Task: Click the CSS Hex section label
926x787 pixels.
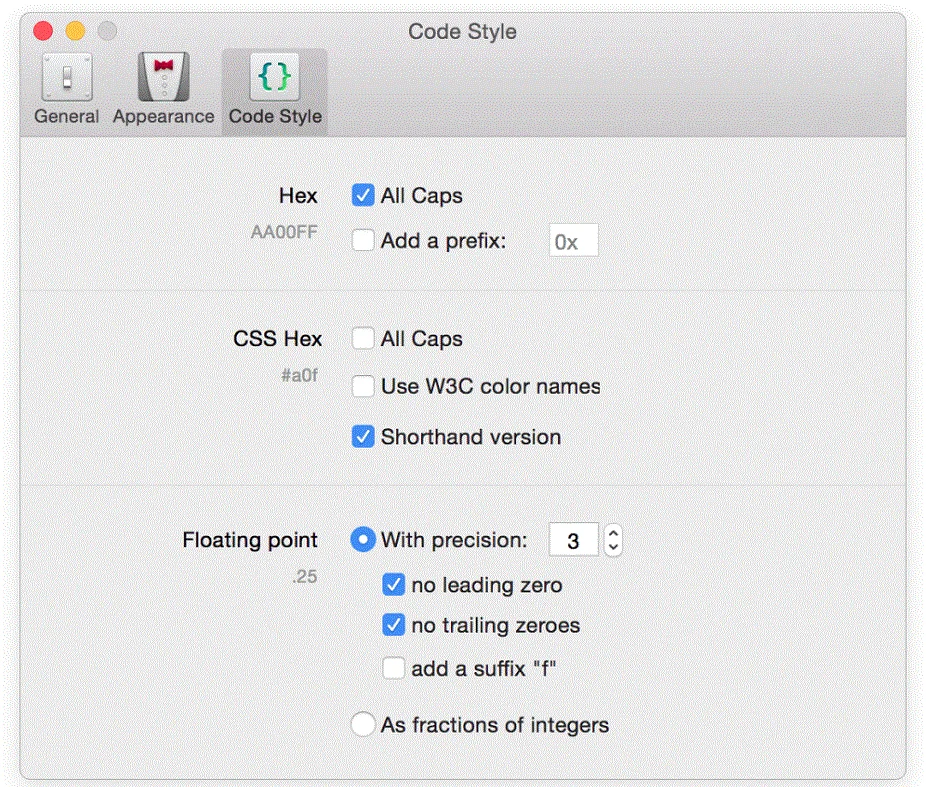Action: click(x=278, y=339)
